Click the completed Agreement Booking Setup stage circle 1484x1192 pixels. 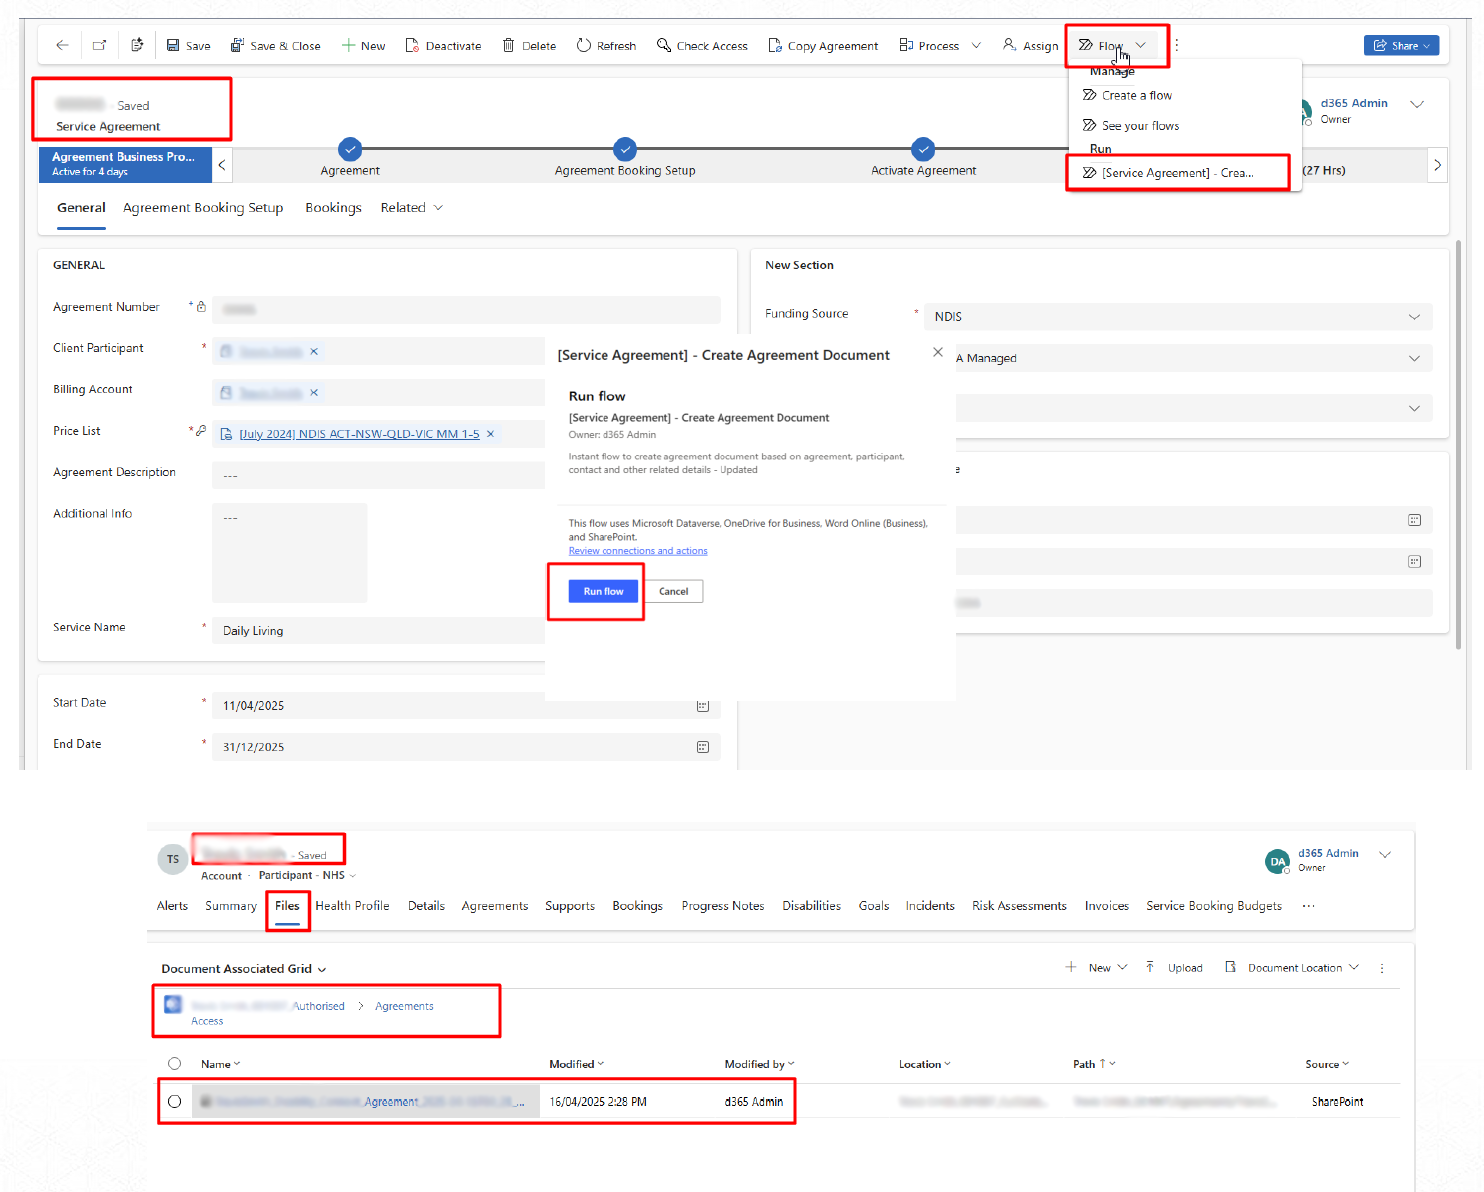[x=625, y=149]
